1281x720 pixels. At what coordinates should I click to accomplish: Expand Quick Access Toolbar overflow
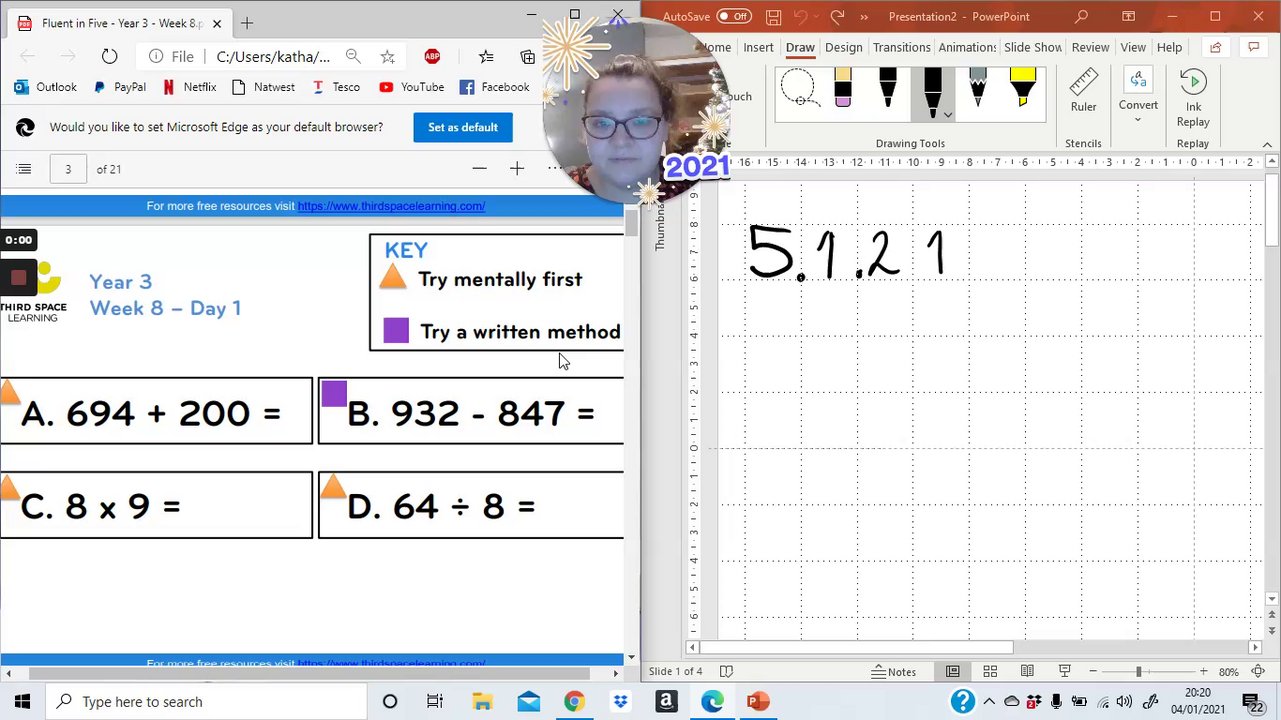864,17
